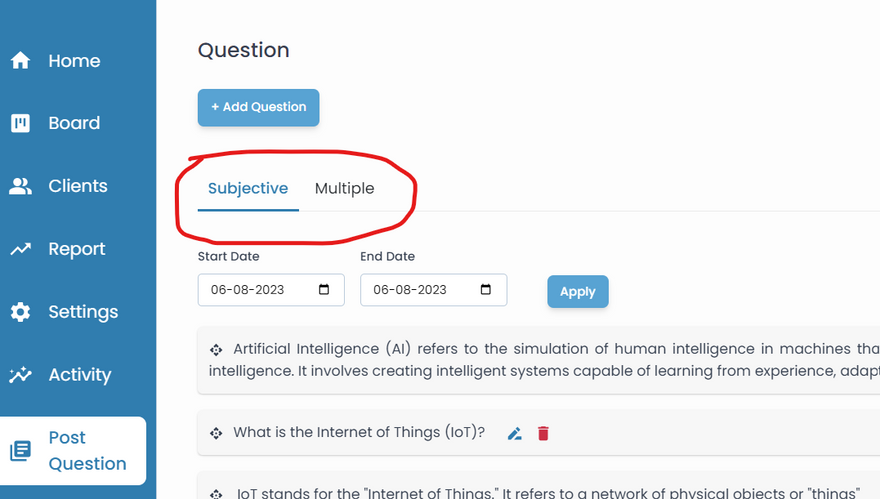Switch to the Subjective tab
This screenshot has width=880, height=499.
248,188
